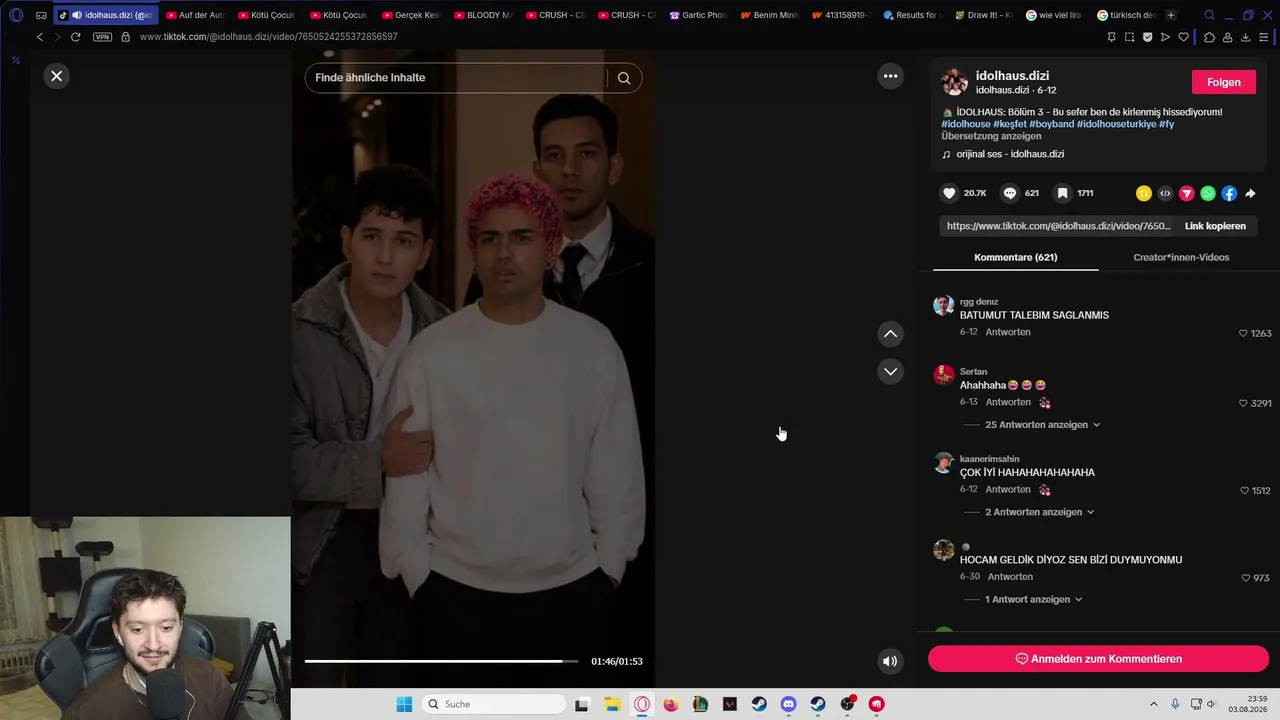This screenshot has height=720, width=1280.
Task: Open more share options arrow
Action: (1250, 193)
